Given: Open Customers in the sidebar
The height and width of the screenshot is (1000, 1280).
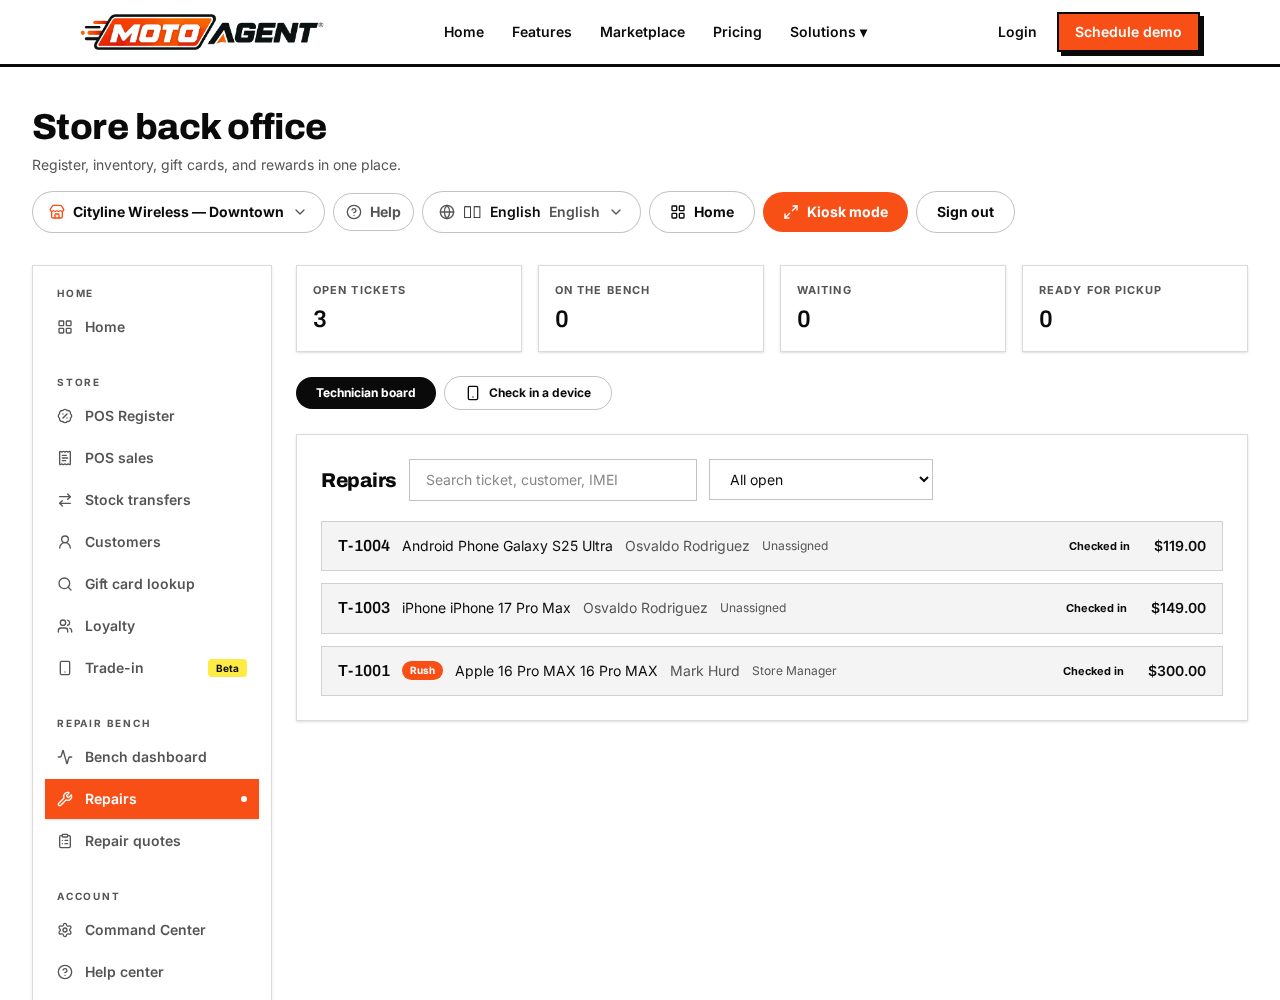Looking at the screenshot, I should pos(152,542).
